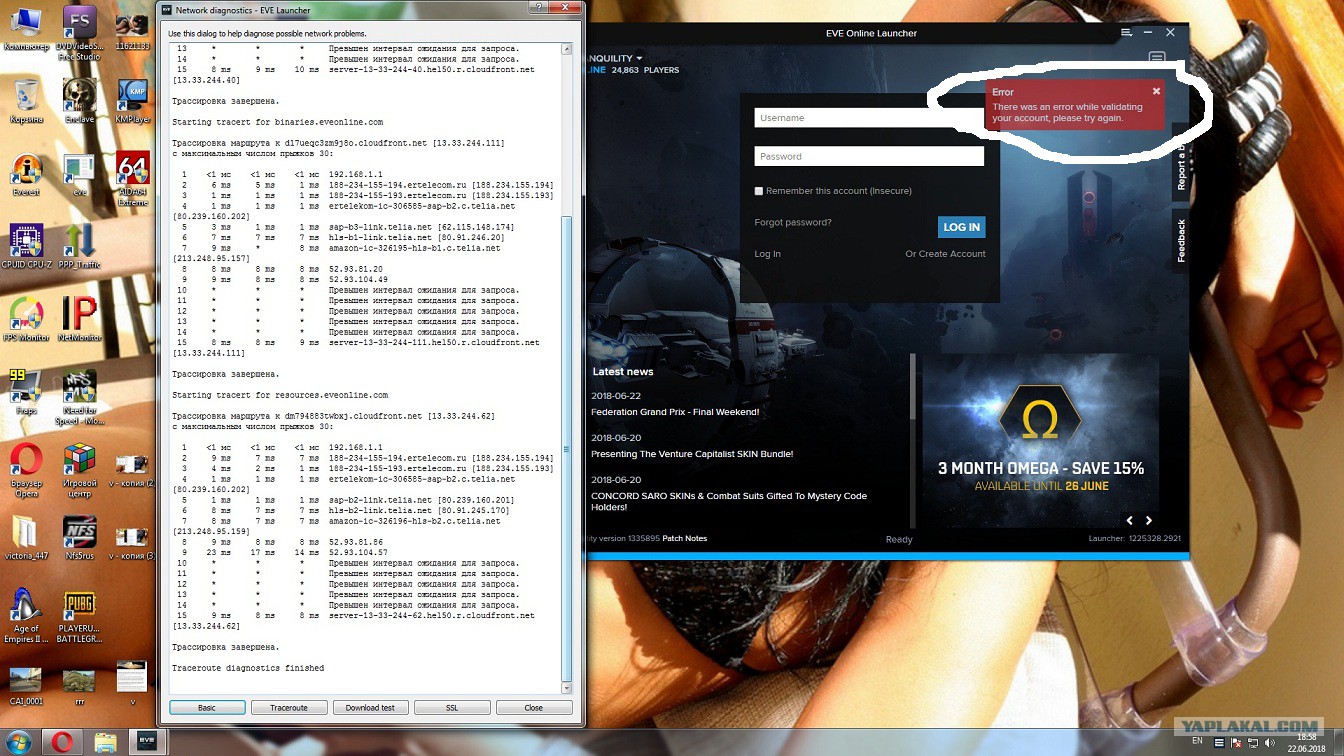Open the CAI_0001 image file
The height and width of the screenshot is (756, 1344).
tap(26, 686)
